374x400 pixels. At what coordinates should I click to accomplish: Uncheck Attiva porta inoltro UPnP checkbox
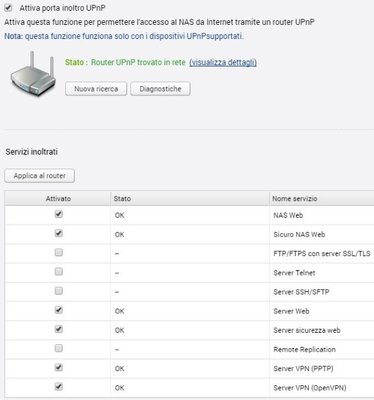9,8
